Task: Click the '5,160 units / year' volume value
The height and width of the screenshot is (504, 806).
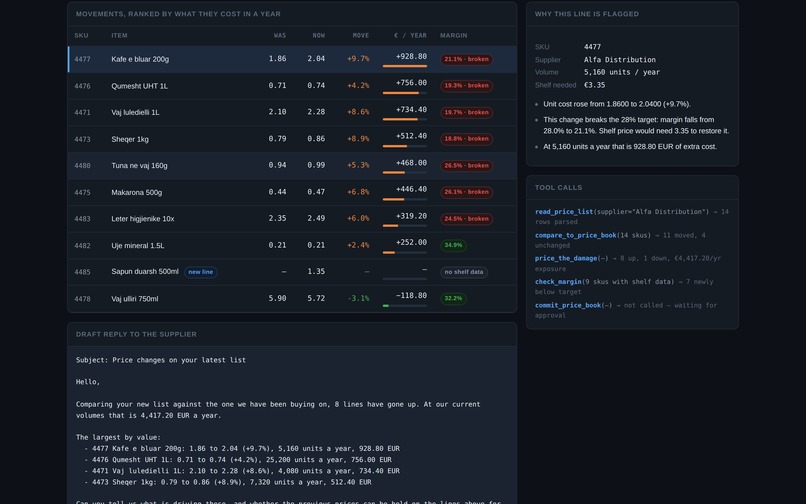Action: tap(621, 72)
